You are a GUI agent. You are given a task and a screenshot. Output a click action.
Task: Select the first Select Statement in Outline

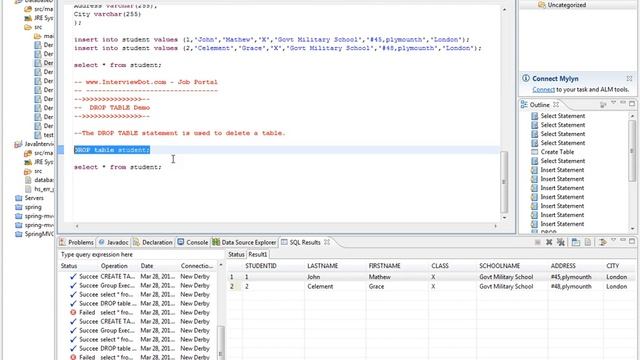coord(562,116)
